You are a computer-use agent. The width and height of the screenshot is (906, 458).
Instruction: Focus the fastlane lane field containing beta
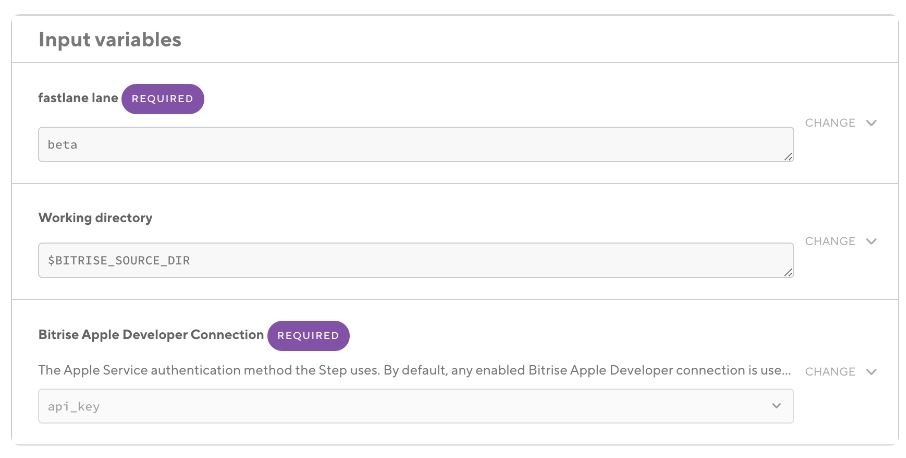(x=415, y=144)
